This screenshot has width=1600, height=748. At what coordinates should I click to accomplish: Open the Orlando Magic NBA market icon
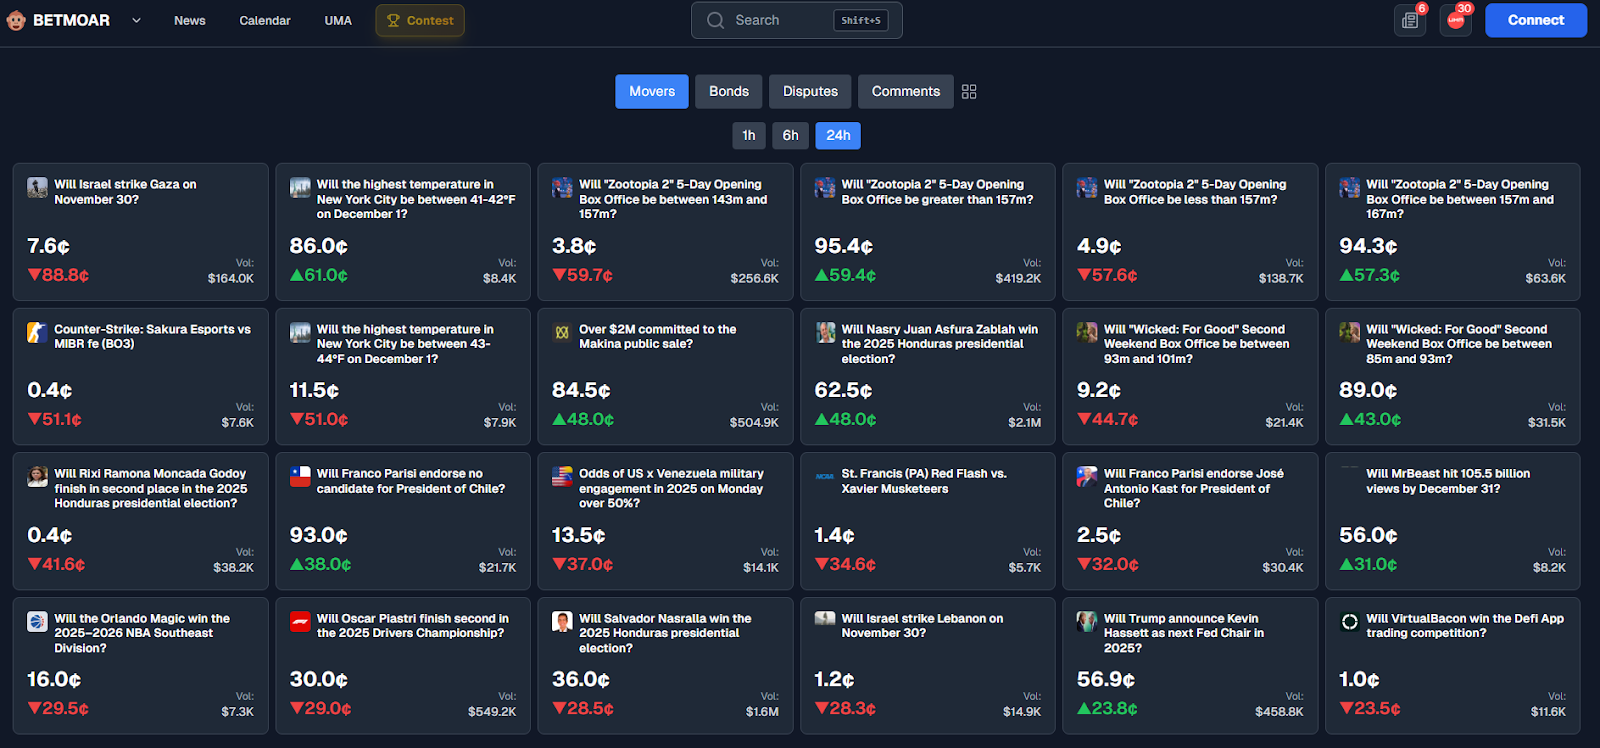[37, 622]
